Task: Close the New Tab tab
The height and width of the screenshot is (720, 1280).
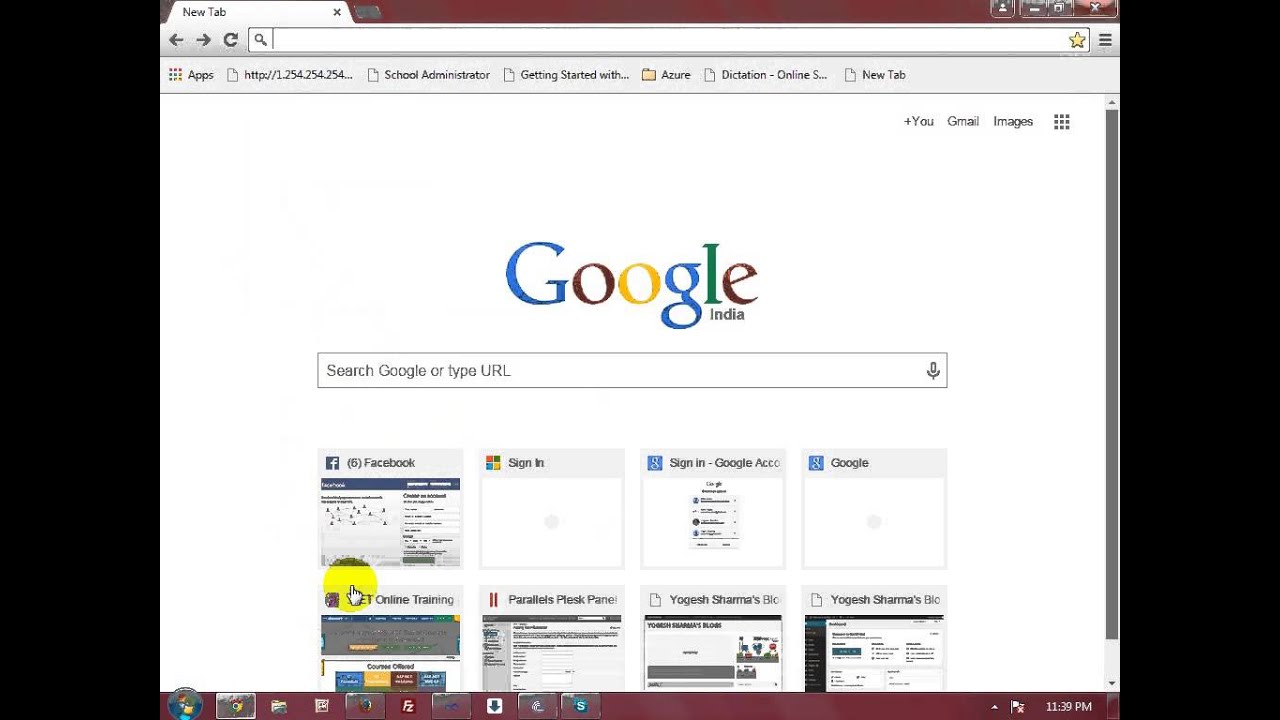Action: 337,12
